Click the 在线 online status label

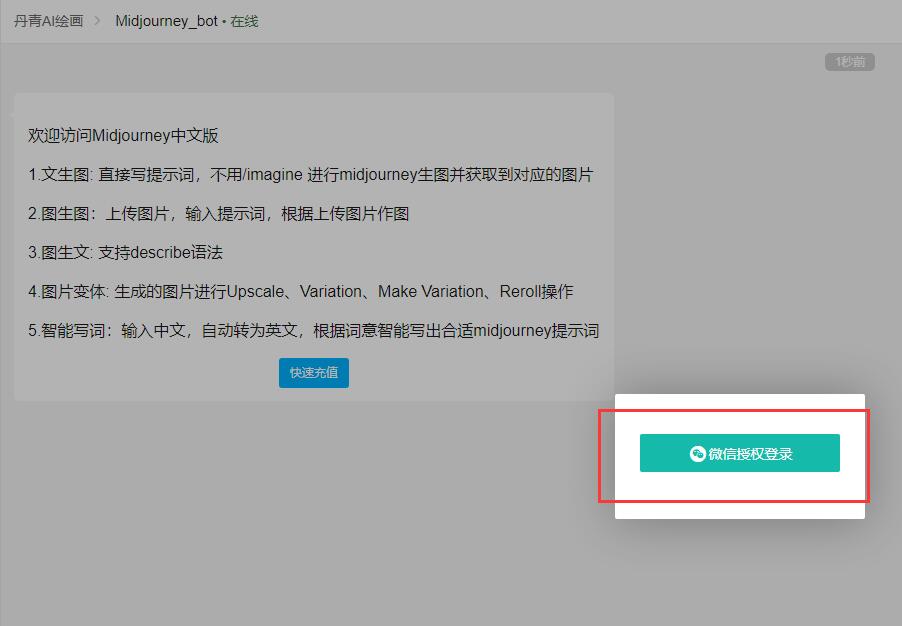(x=244, y=21)
